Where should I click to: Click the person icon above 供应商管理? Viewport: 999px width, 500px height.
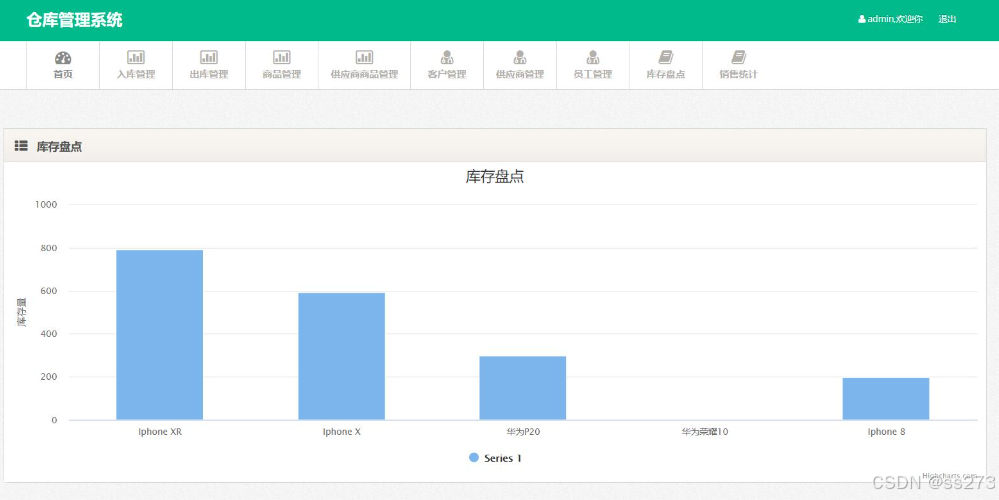520,57
